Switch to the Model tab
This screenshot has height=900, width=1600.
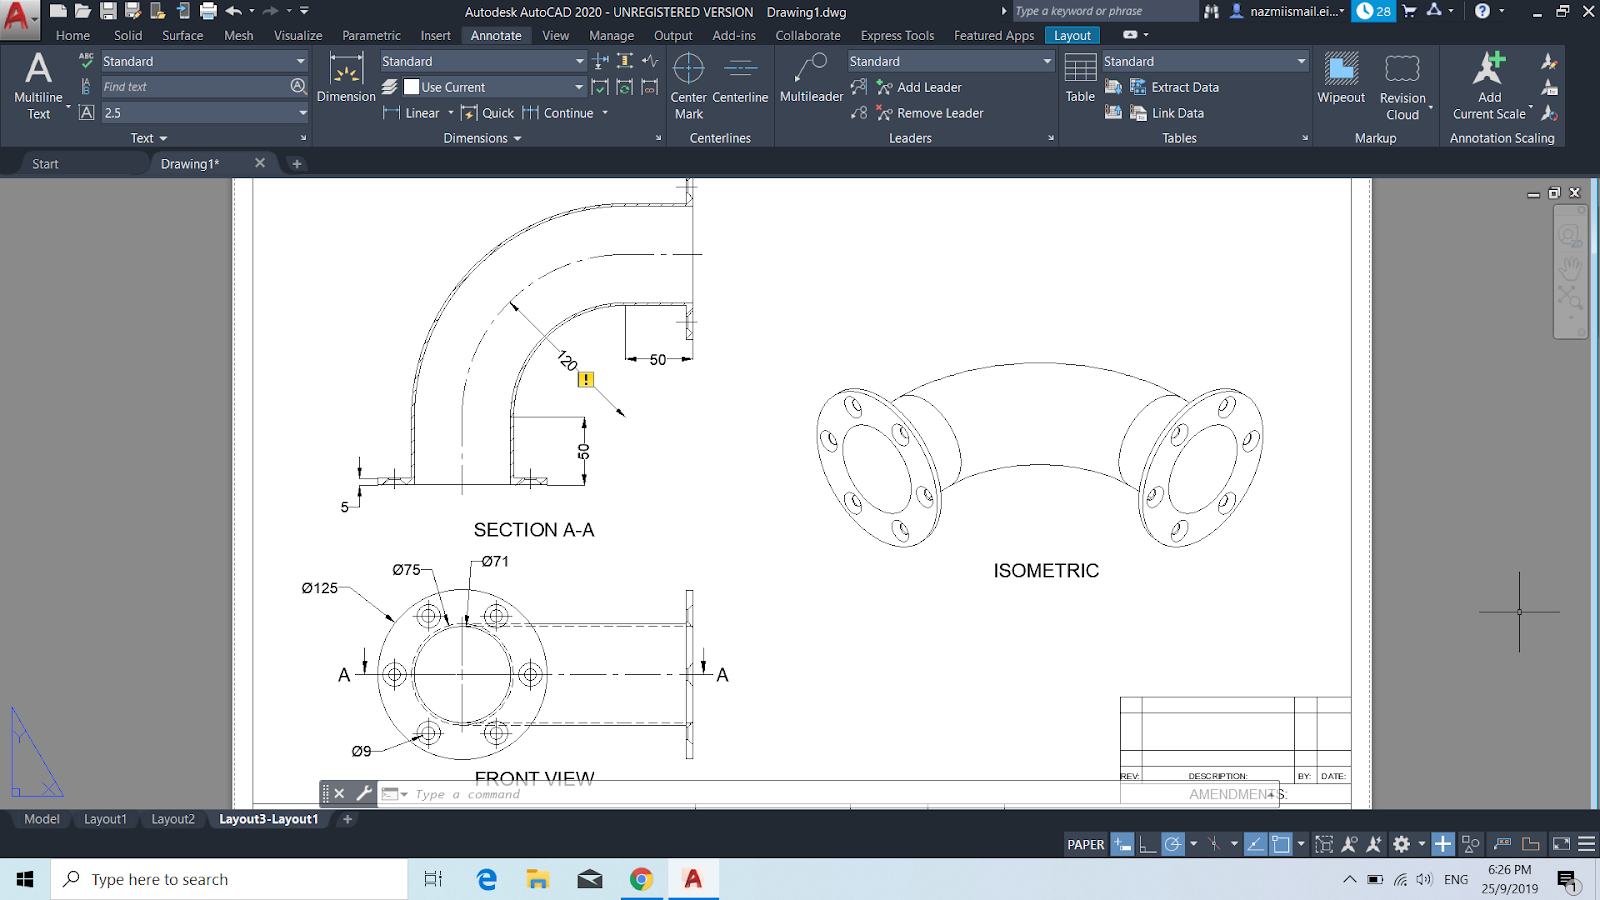[x=42, y=819]
